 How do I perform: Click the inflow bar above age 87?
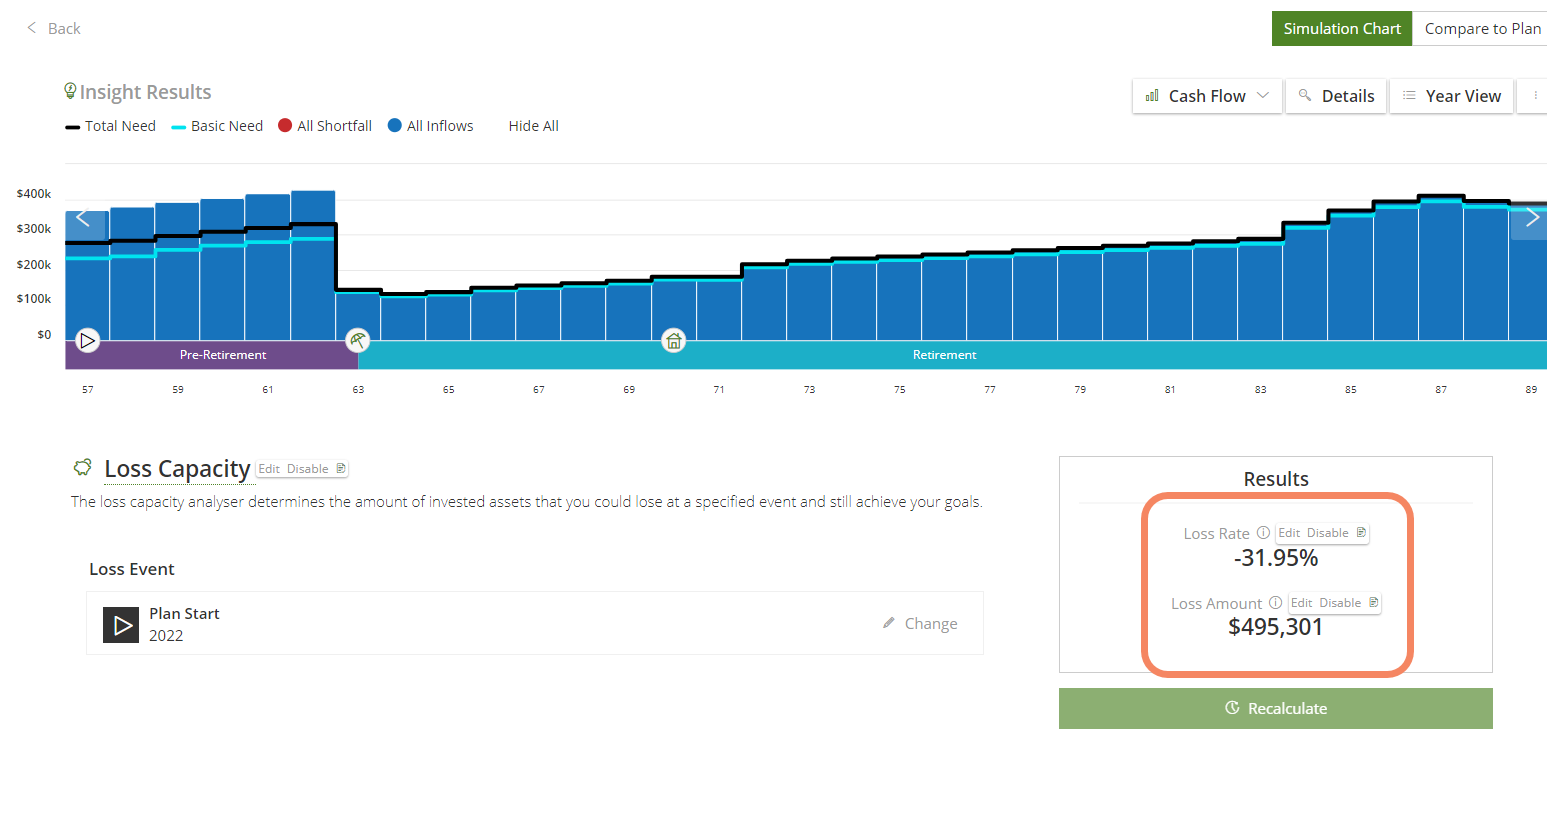[1441, 270]
